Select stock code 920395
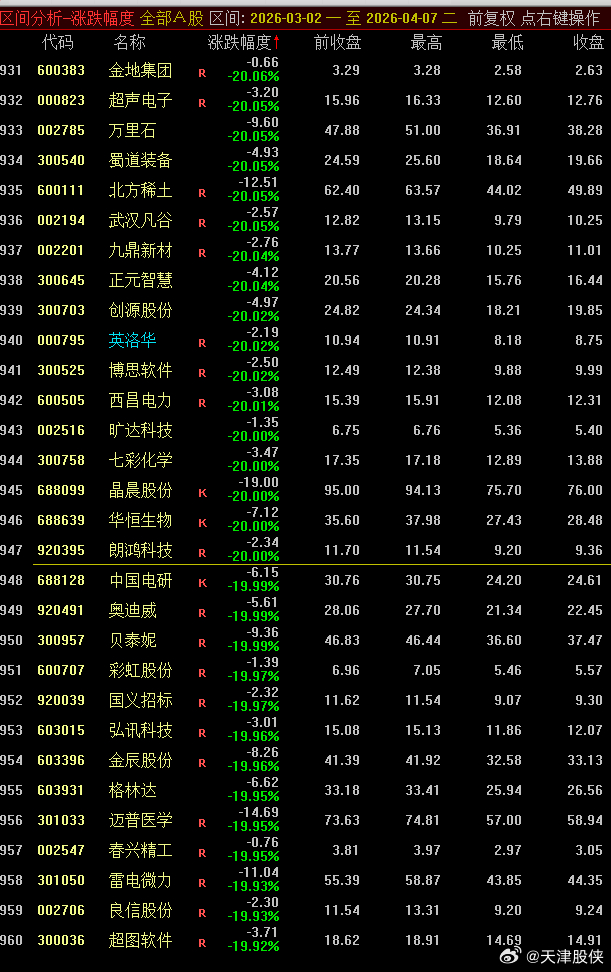 [x=61, y=550]
